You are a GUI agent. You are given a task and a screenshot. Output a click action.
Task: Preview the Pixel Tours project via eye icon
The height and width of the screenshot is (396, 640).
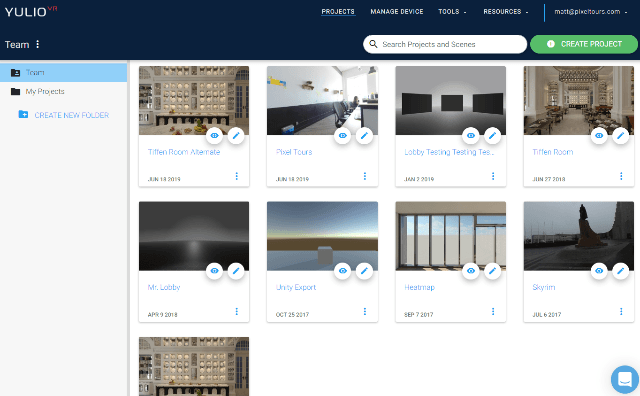point(342,136)
